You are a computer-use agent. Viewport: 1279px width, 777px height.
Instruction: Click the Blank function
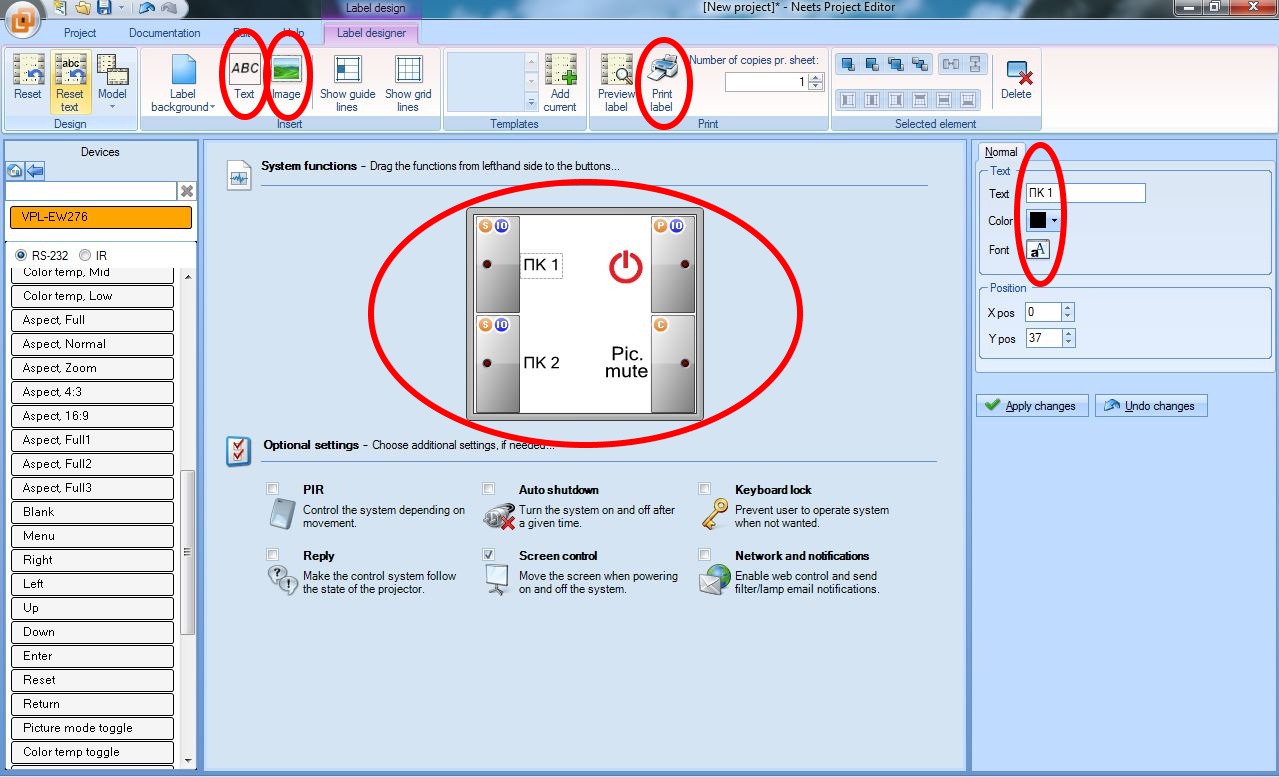pyautogui.click(x=92, y=512)
